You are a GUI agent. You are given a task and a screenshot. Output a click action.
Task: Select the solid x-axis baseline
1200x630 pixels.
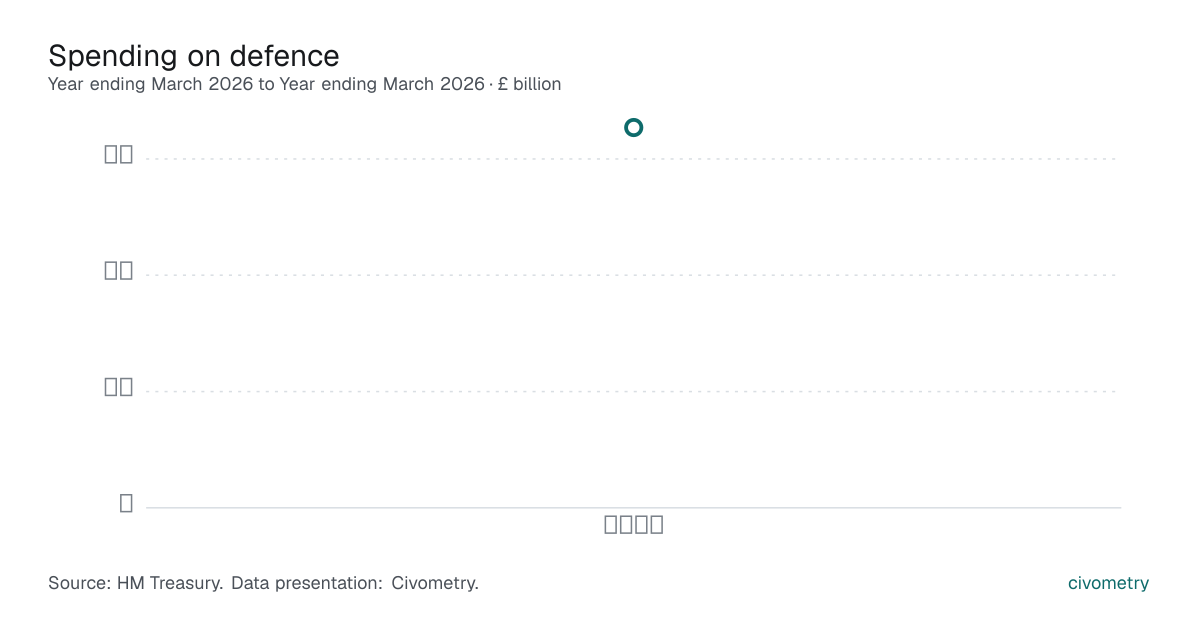click(x=633, y=508)
